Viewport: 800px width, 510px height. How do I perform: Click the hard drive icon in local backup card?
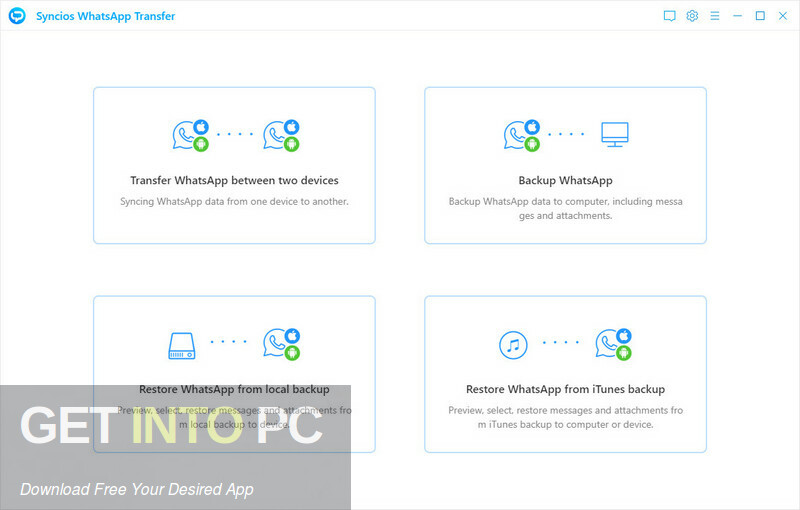tap(182, 346)
